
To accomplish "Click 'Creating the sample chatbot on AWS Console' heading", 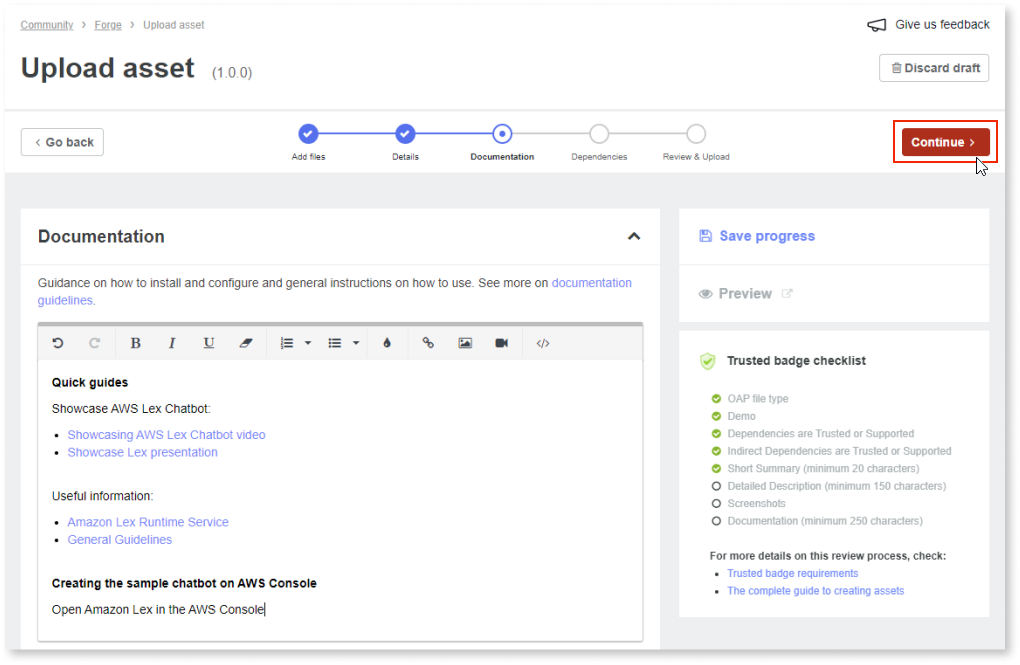I will (184, 584).
